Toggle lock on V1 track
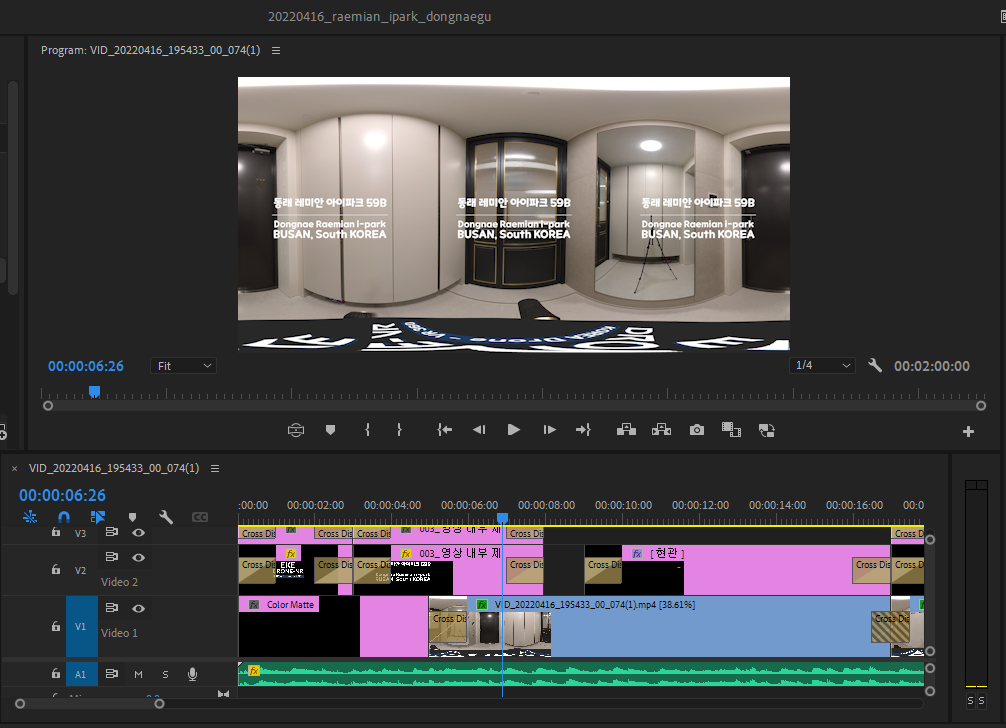 tap(56, 626)
